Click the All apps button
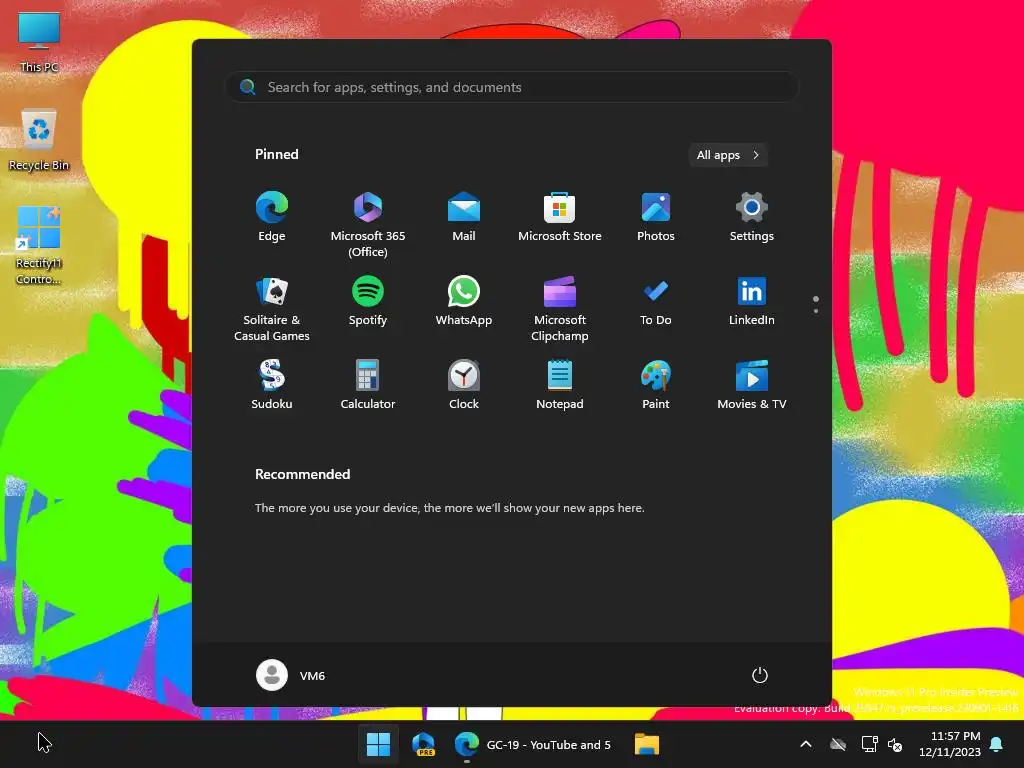Viewport: 1024px width, 768px height. point(728,155)
